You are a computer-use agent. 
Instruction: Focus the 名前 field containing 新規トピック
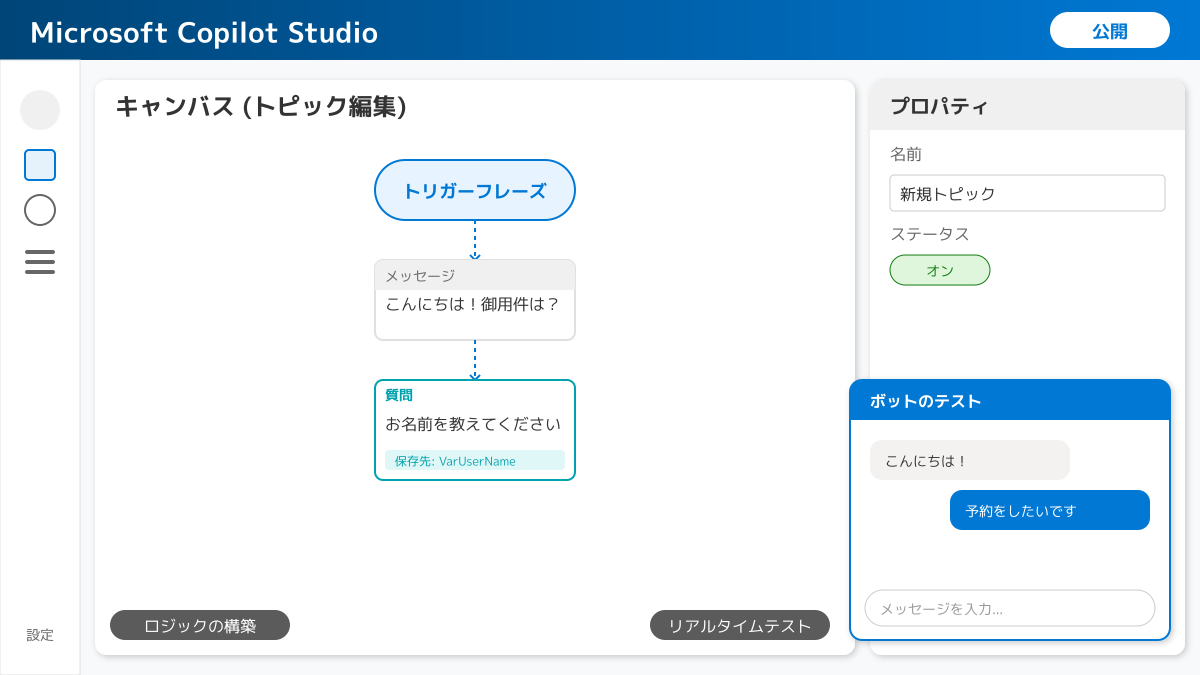point(1027,193)
